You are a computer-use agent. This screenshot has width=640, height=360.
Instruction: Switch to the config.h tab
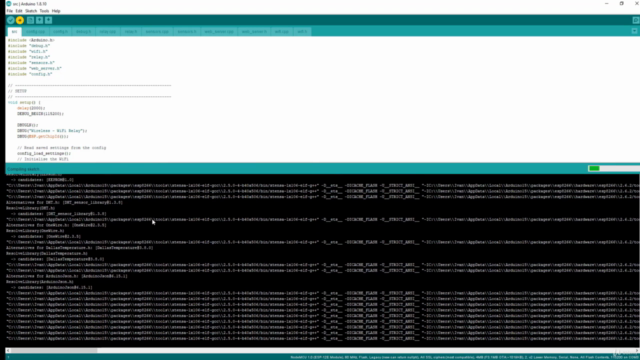(60, 31)
